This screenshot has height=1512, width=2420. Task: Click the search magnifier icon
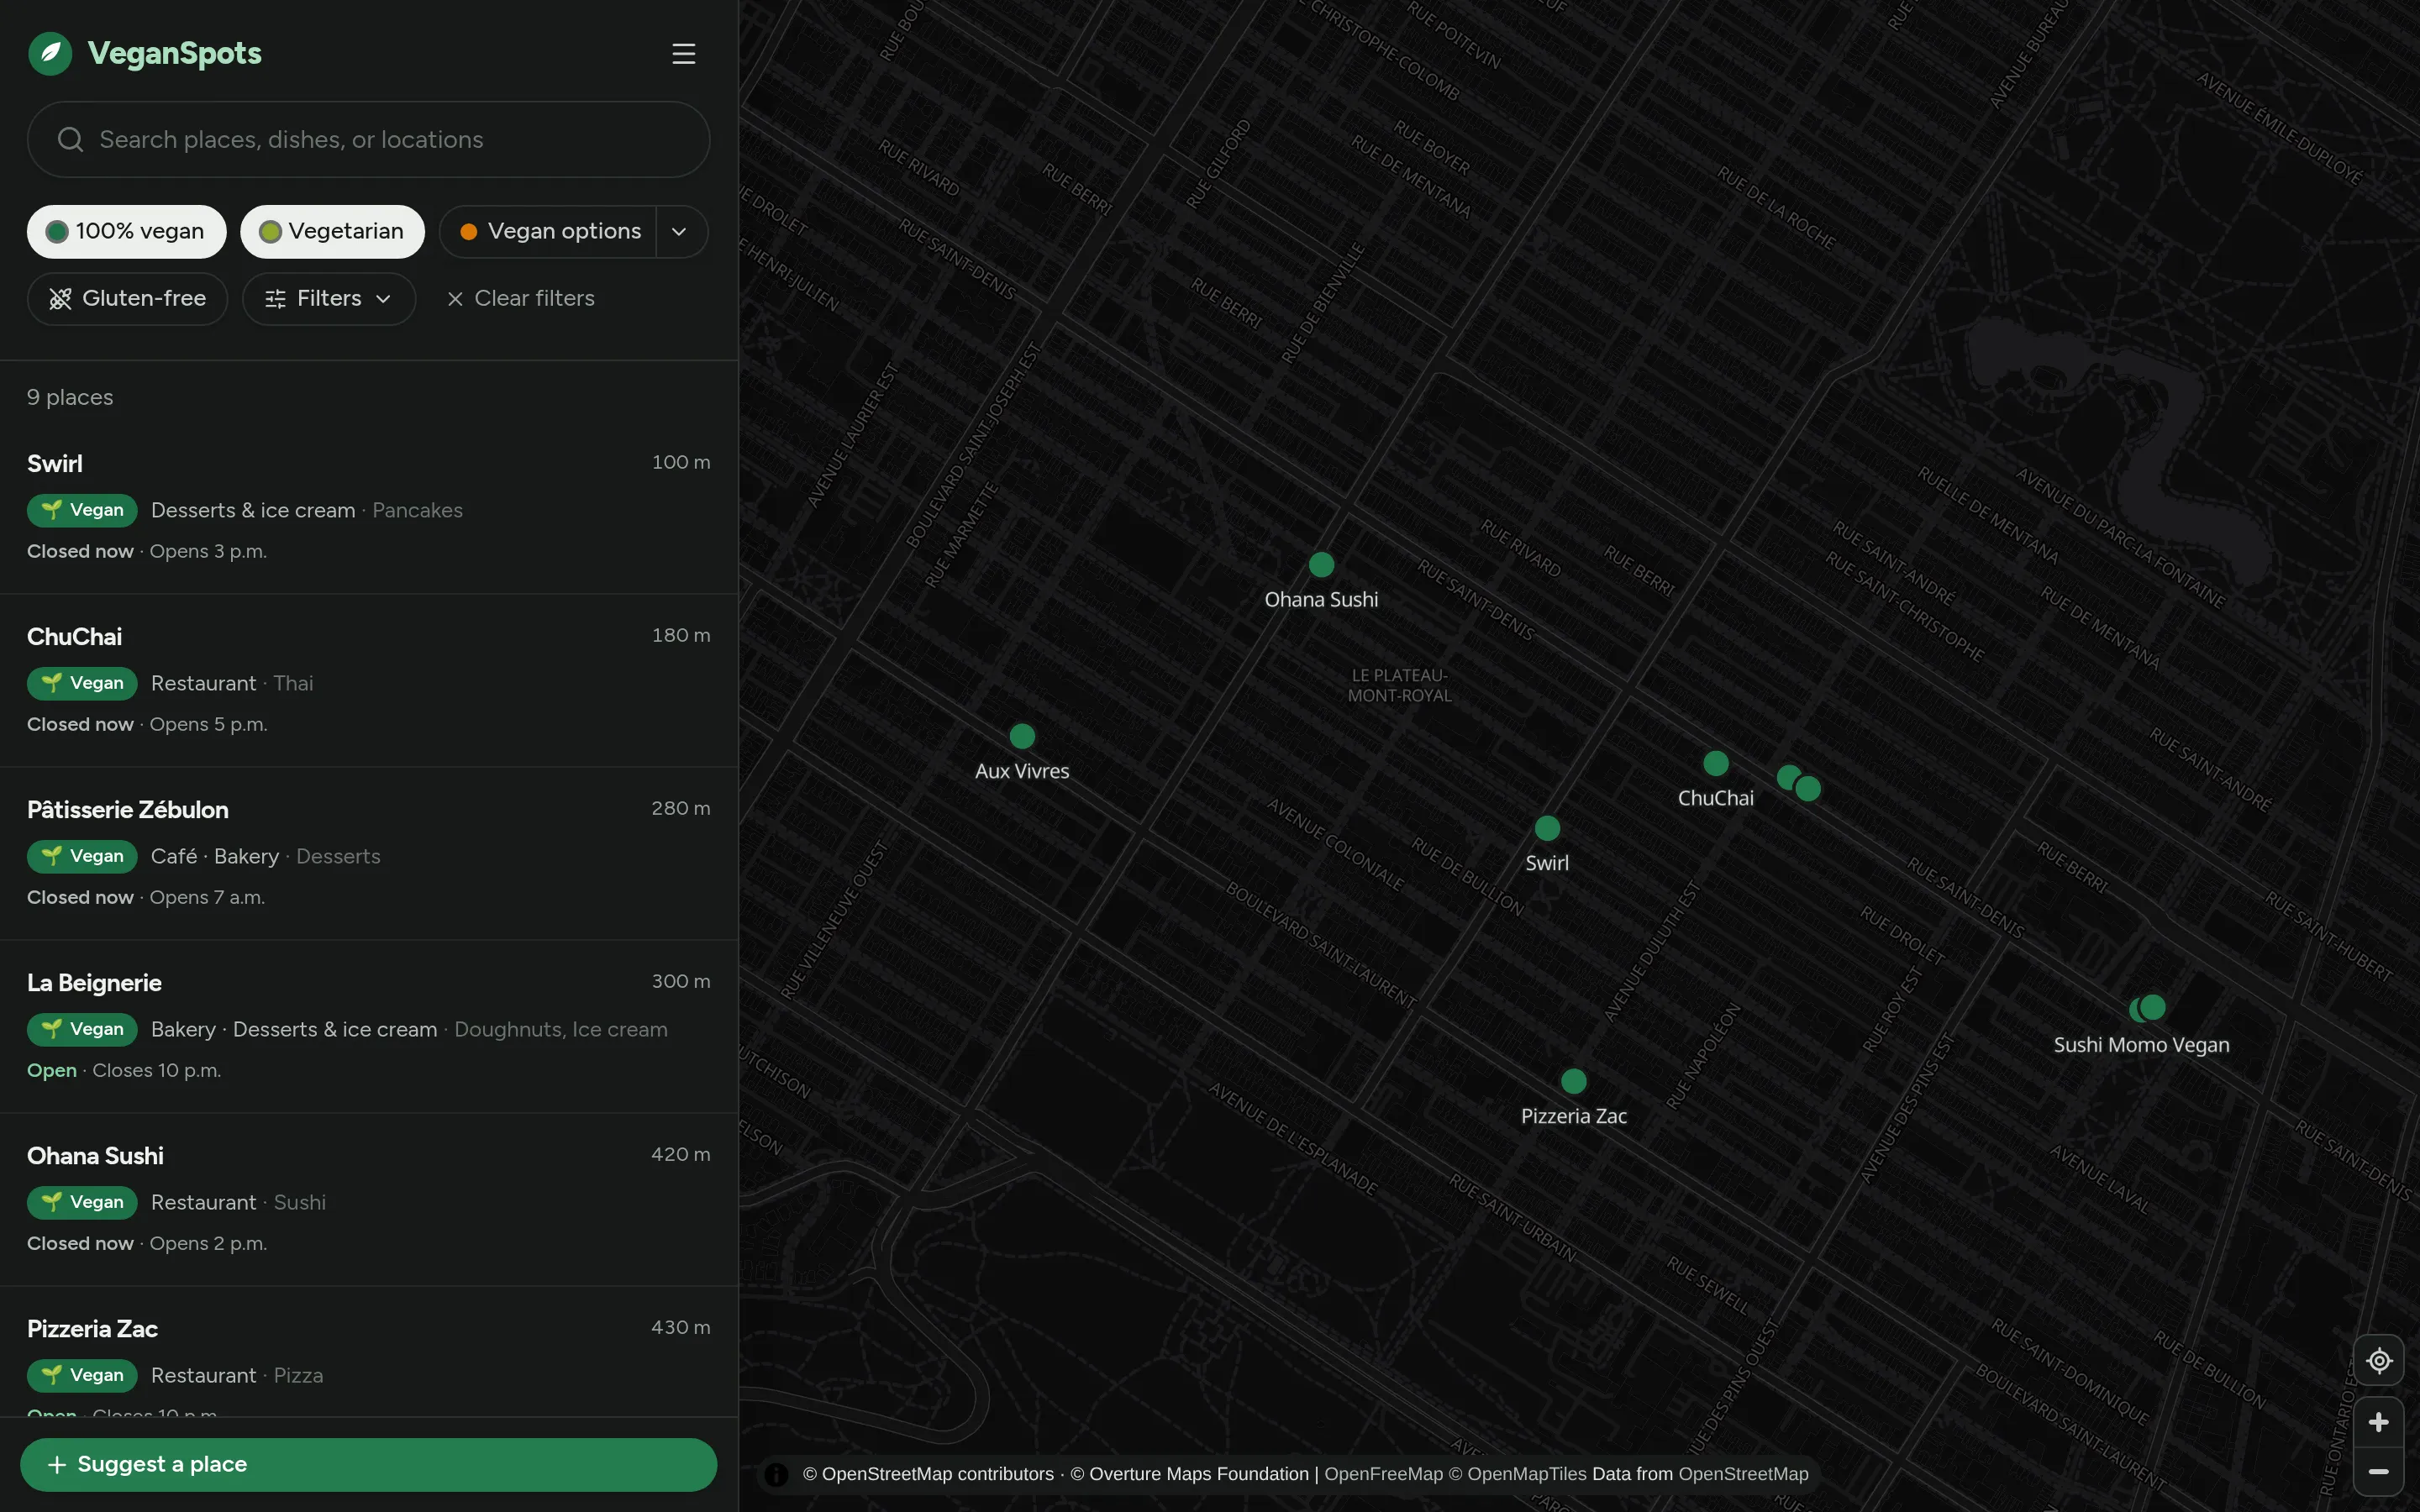[x=70, y=139]
